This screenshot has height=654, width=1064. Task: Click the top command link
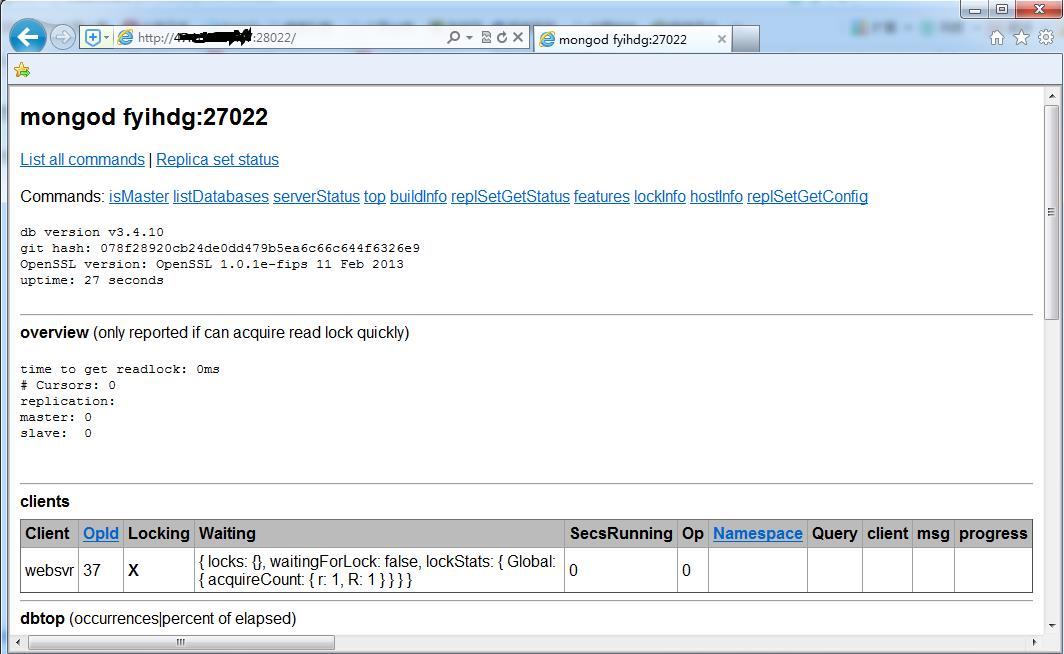(x=375, y=197)
